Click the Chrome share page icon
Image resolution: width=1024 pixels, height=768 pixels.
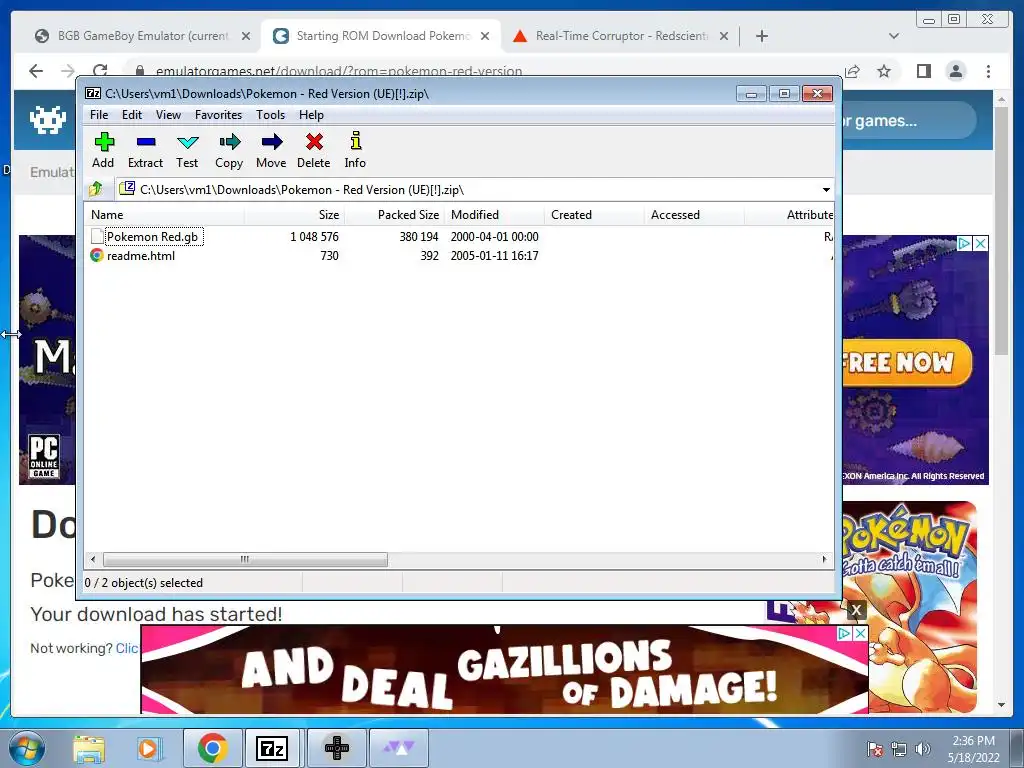852,71
